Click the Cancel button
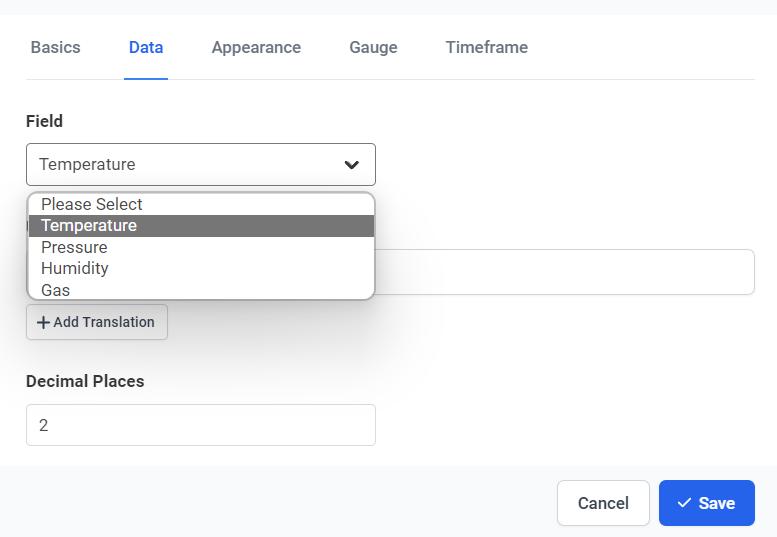Screen dimensions: 777x537 (603, 503)
